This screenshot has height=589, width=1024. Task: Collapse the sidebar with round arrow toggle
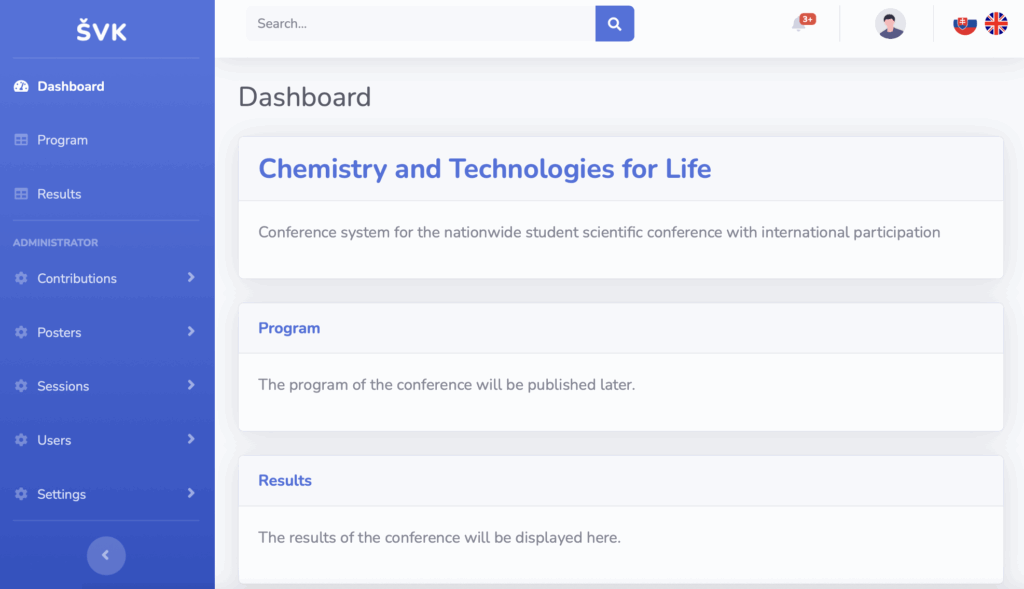point(106,555)
